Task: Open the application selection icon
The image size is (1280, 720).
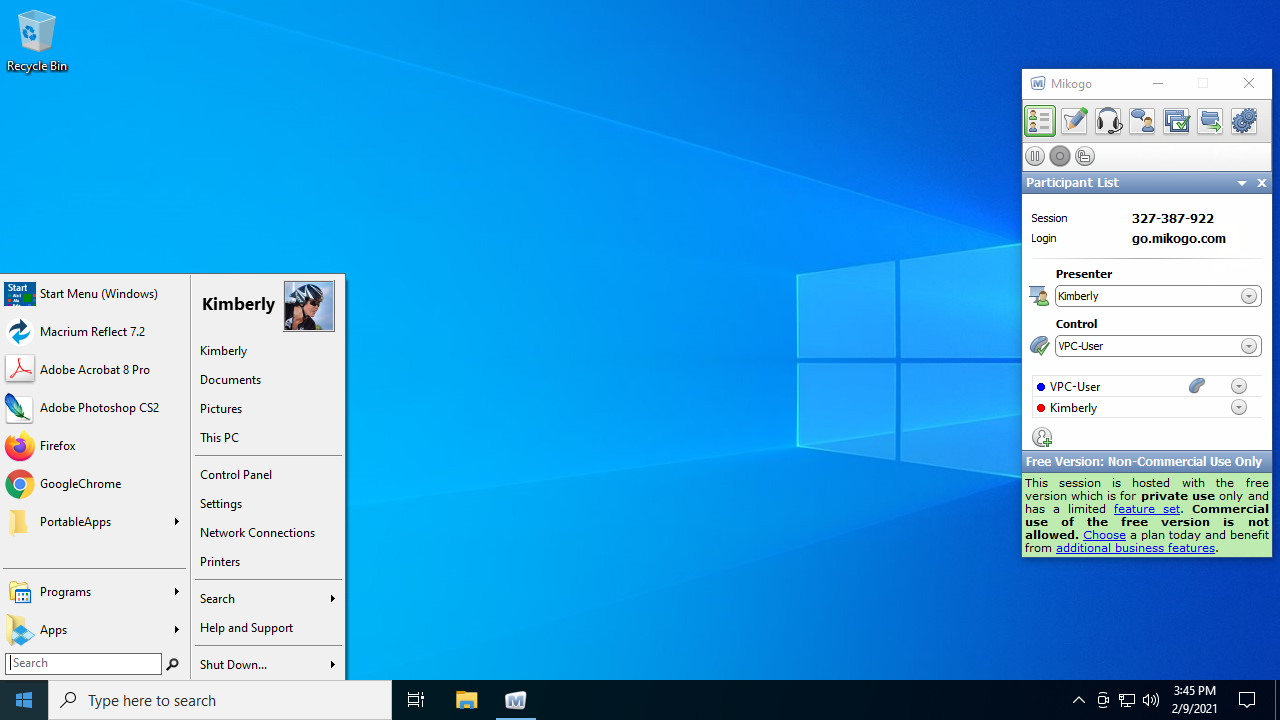Action: (x=1176, y=121)
